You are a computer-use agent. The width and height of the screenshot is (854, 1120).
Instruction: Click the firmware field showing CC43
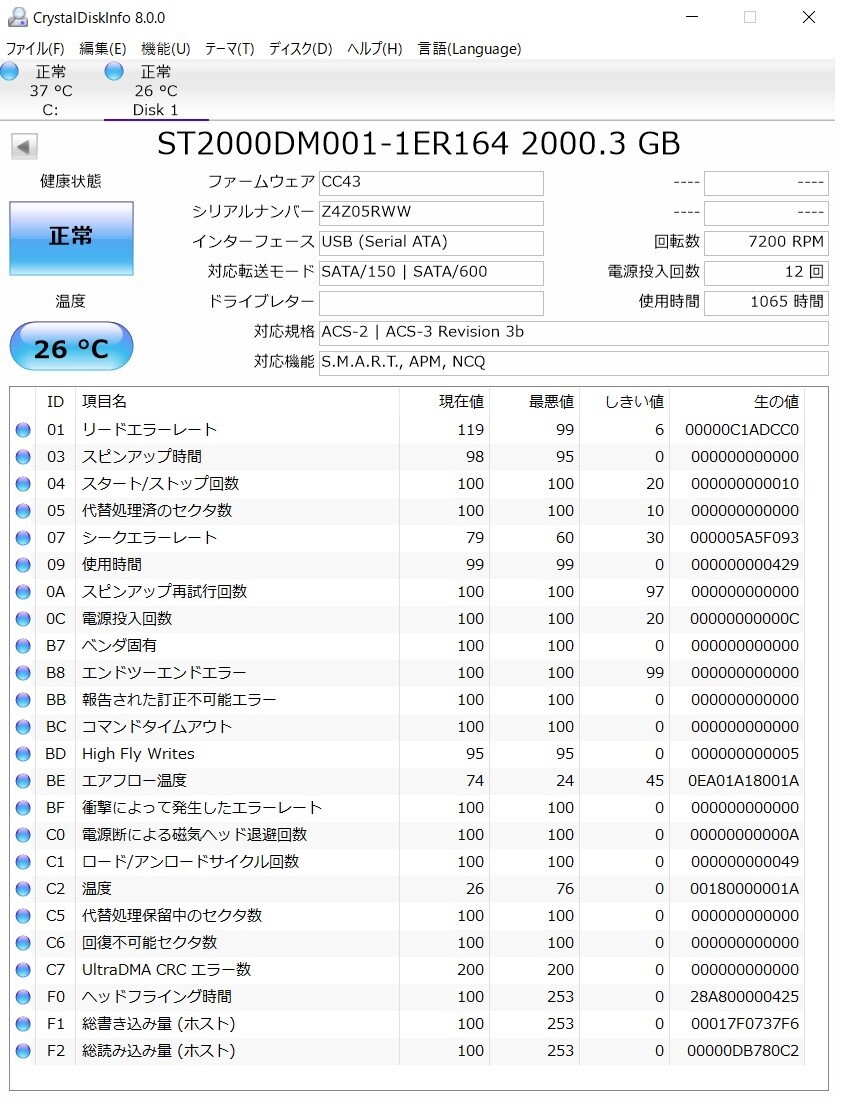431,183
